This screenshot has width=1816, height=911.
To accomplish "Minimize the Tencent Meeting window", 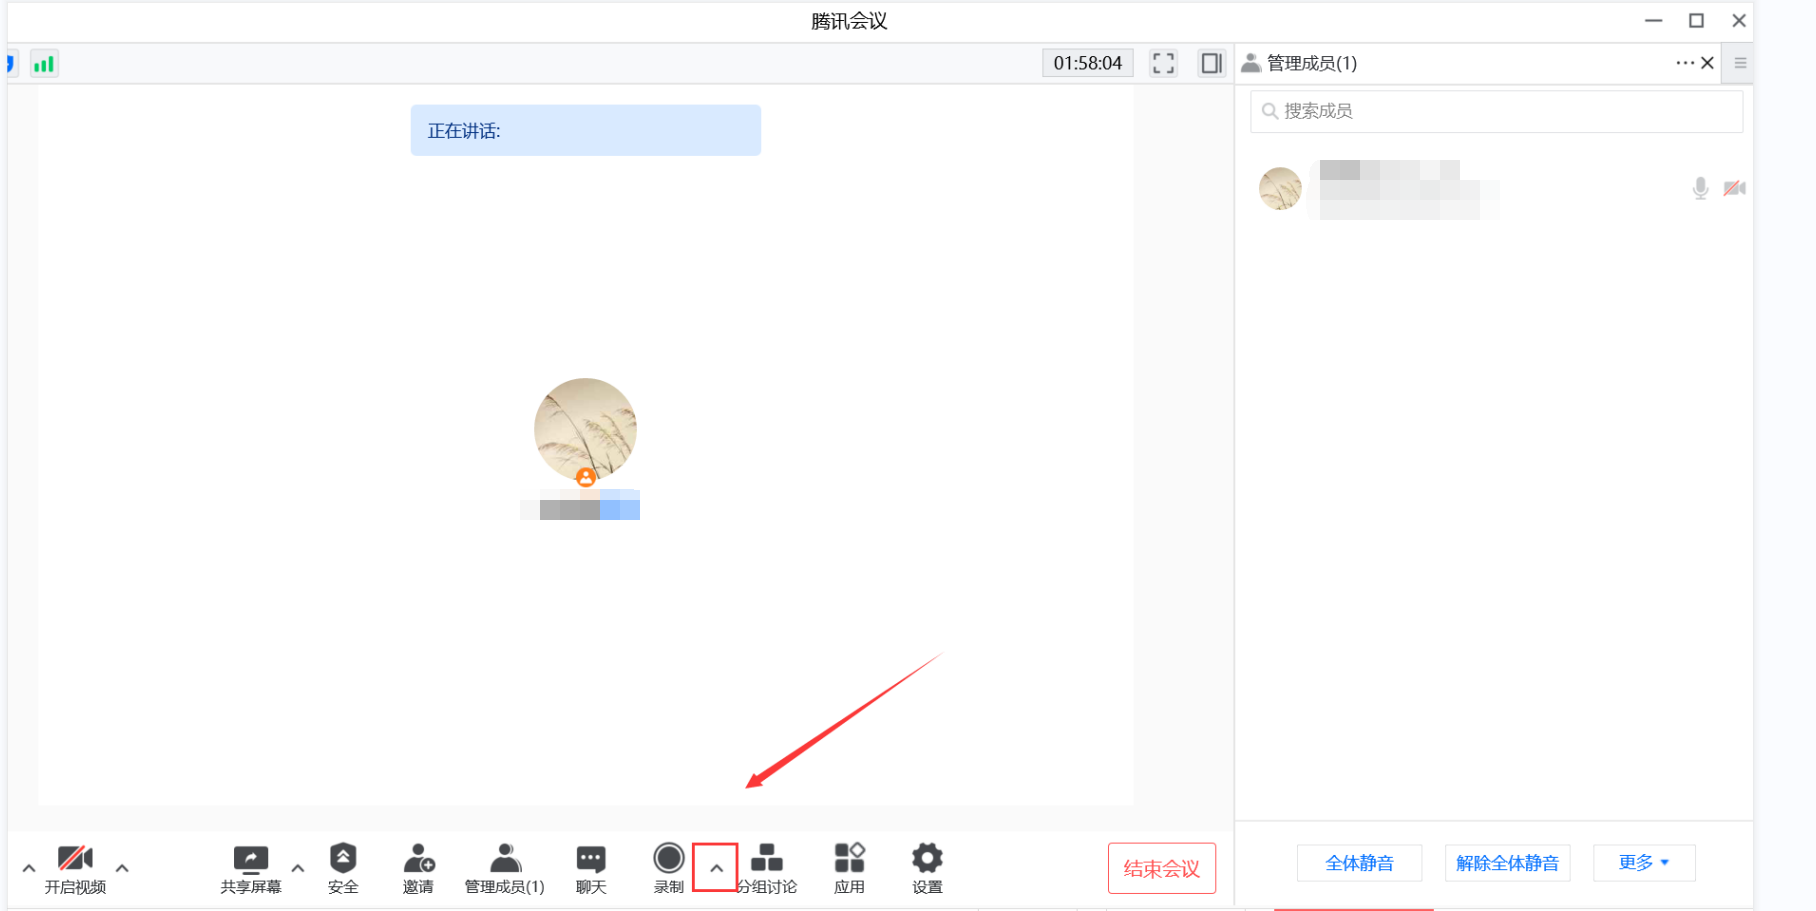I will [1654, 21].
